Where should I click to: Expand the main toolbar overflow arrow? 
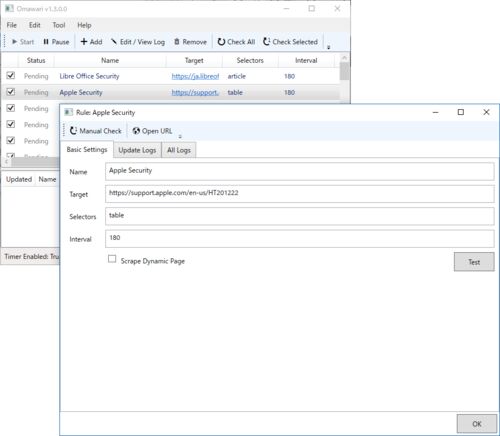tap(328, 47)
